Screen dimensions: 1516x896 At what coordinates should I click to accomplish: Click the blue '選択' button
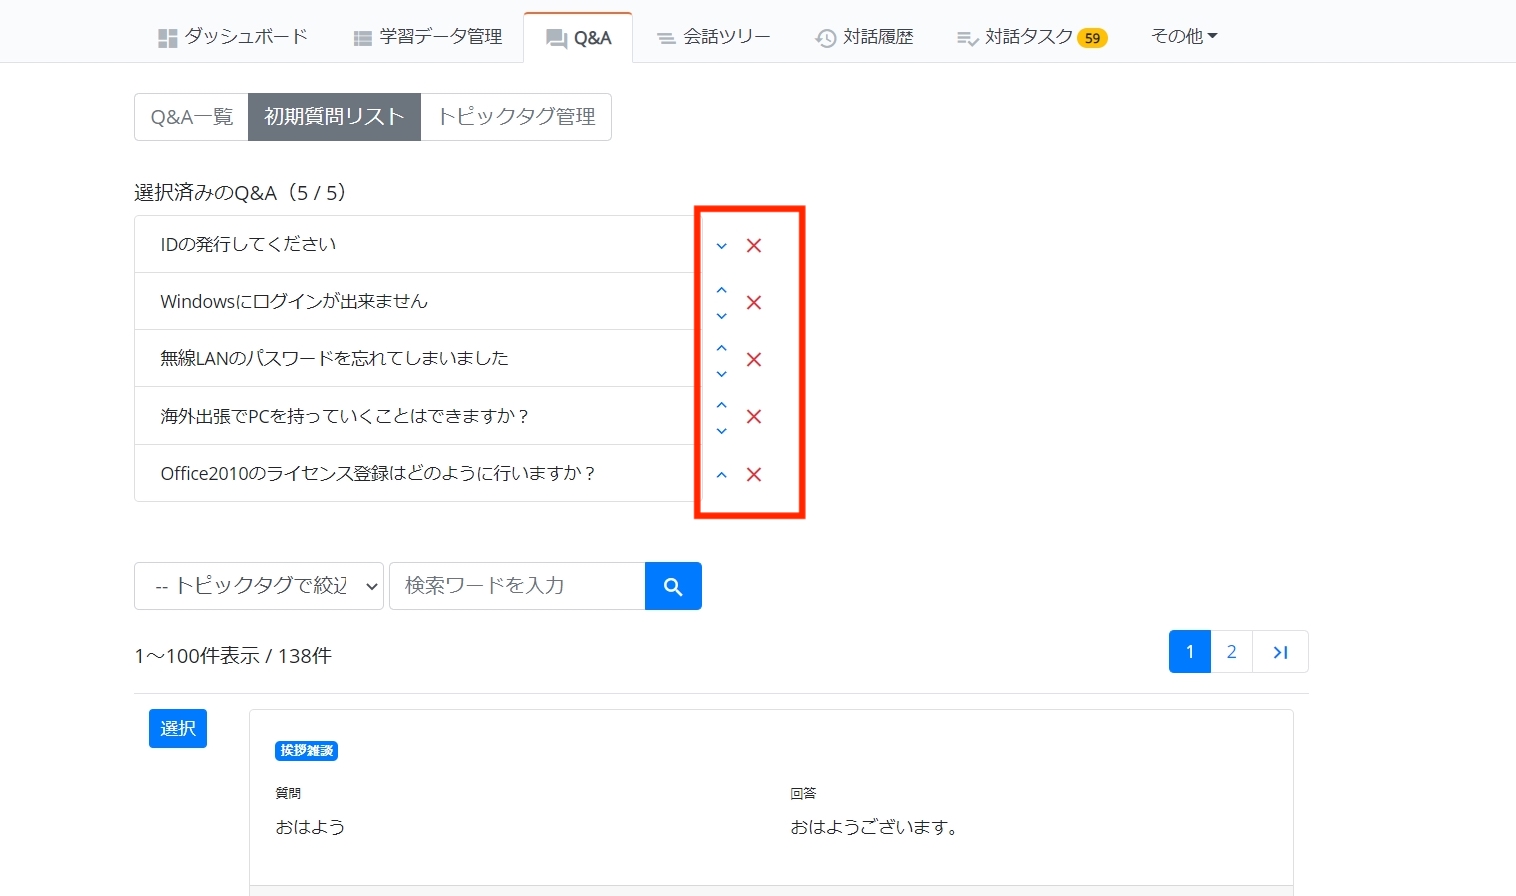(178, 728)
